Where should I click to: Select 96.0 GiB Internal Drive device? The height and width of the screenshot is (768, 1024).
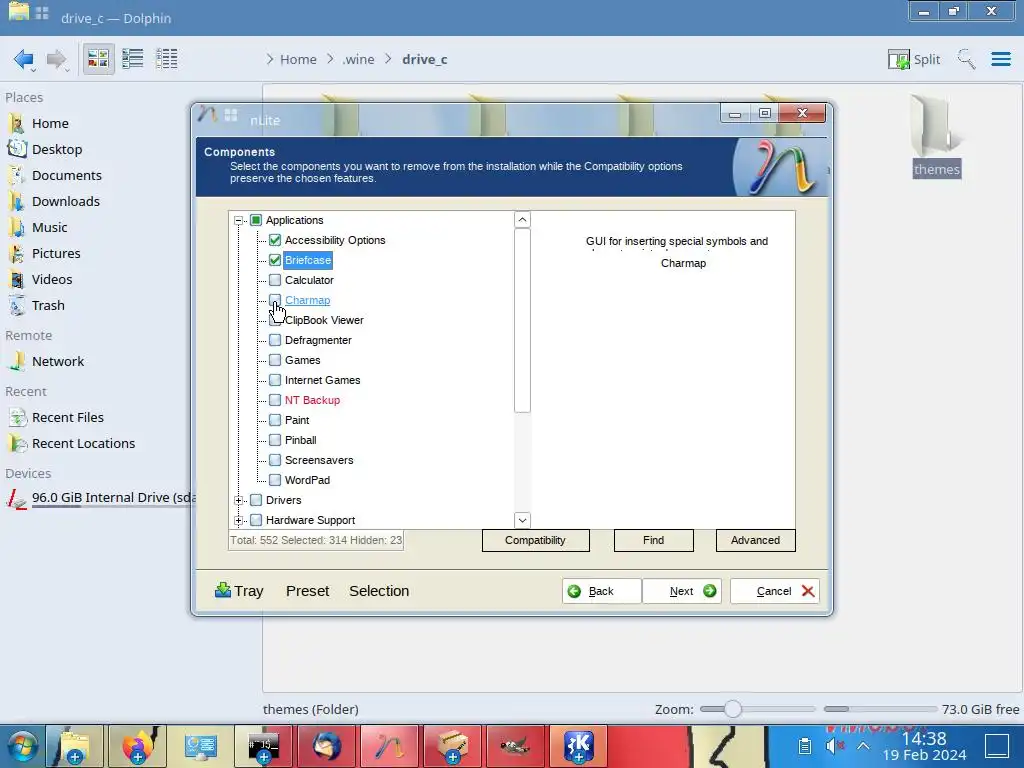point(101,498)
